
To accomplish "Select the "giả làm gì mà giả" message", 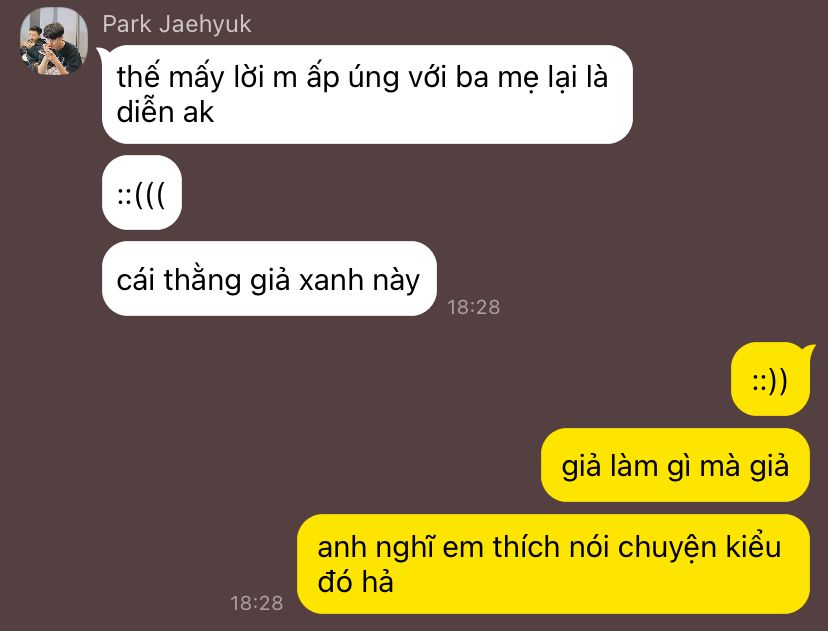I will coord(675,465).
